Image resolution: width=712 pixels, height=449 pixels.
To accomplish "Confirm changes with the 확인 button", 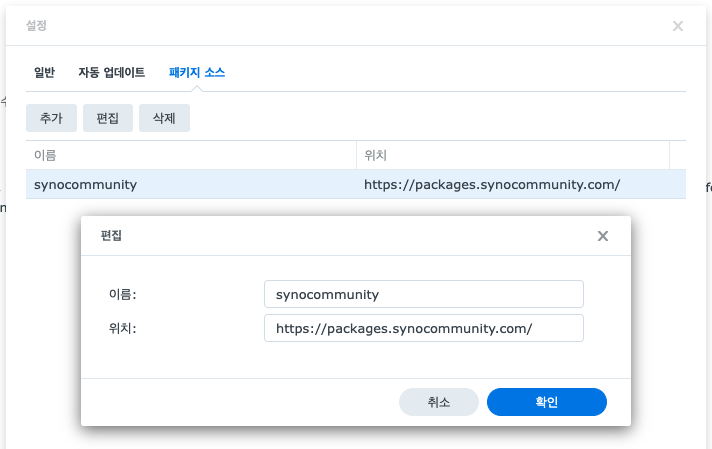I will [x=547, y=402].
